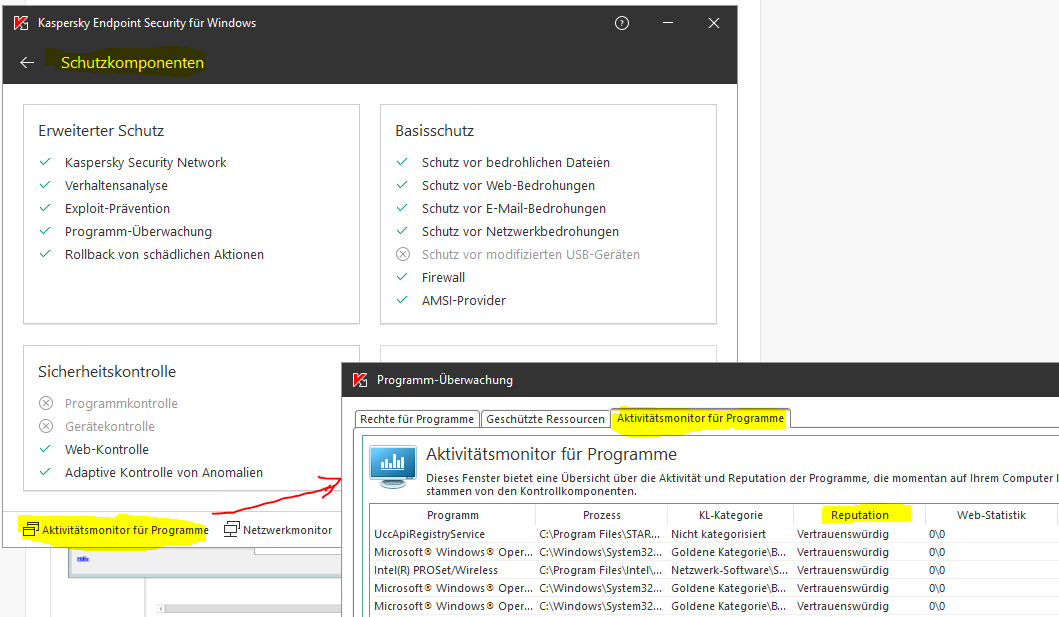
Task: Click the disabled icon beside Gerätekontrolle
Action: [46, 426]
